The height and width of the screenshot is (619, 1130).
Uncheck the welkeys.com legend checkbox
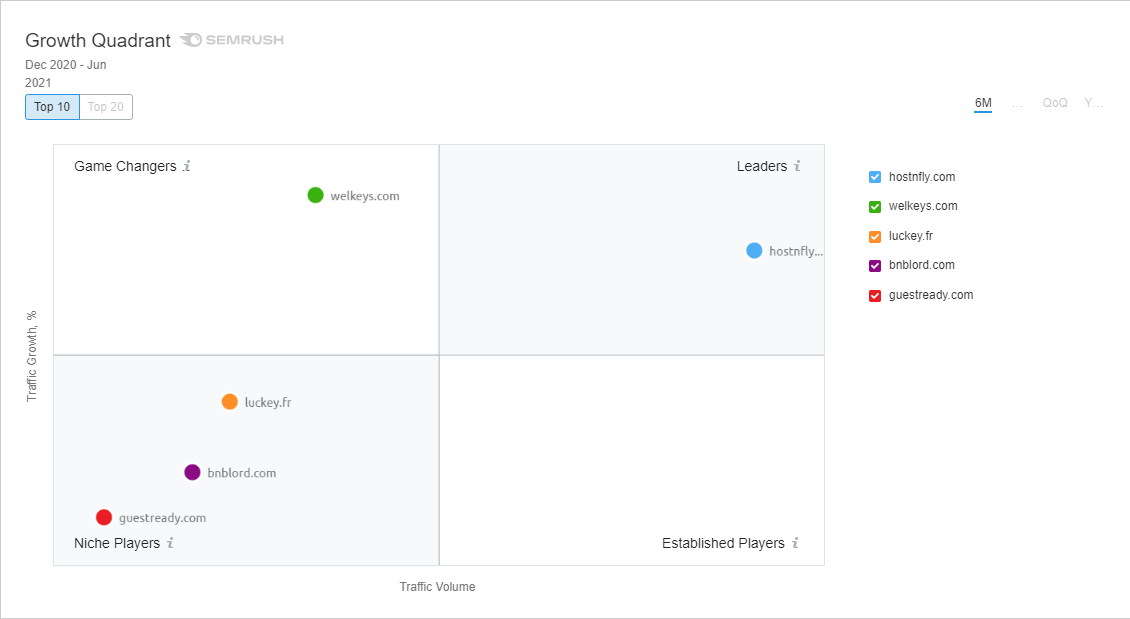(875, 207)
